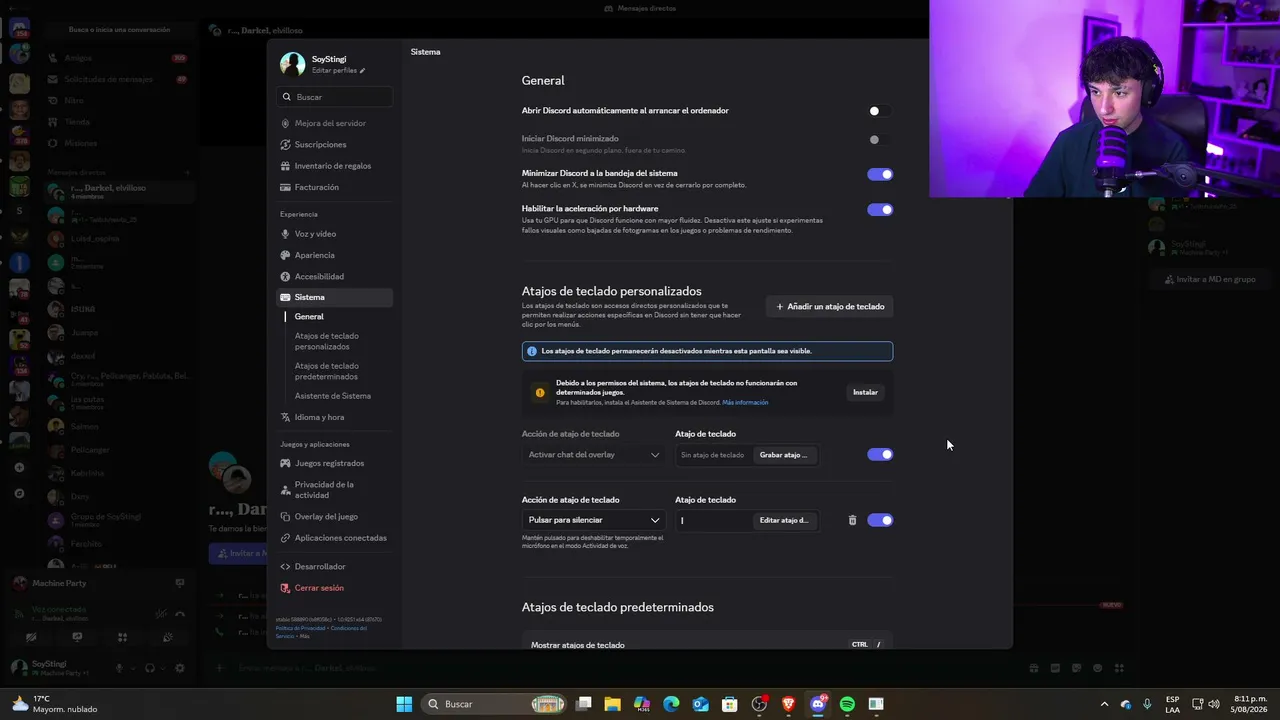Click the Juegos registrados gamepad icon
The image size is (1280, 720).
click(285, 463)
